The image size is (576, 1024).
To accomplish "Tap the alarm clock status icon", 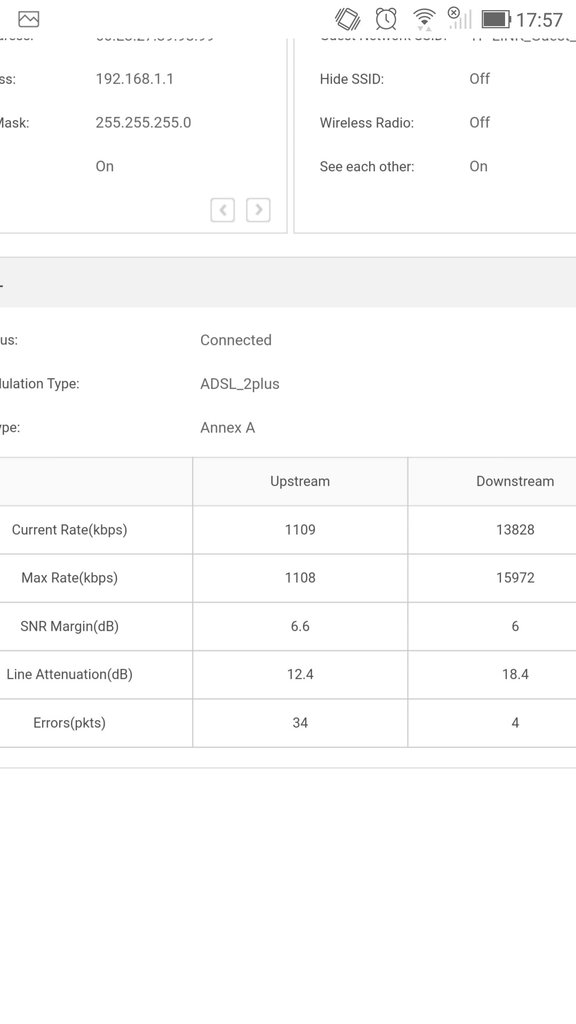I will point(386,19).
